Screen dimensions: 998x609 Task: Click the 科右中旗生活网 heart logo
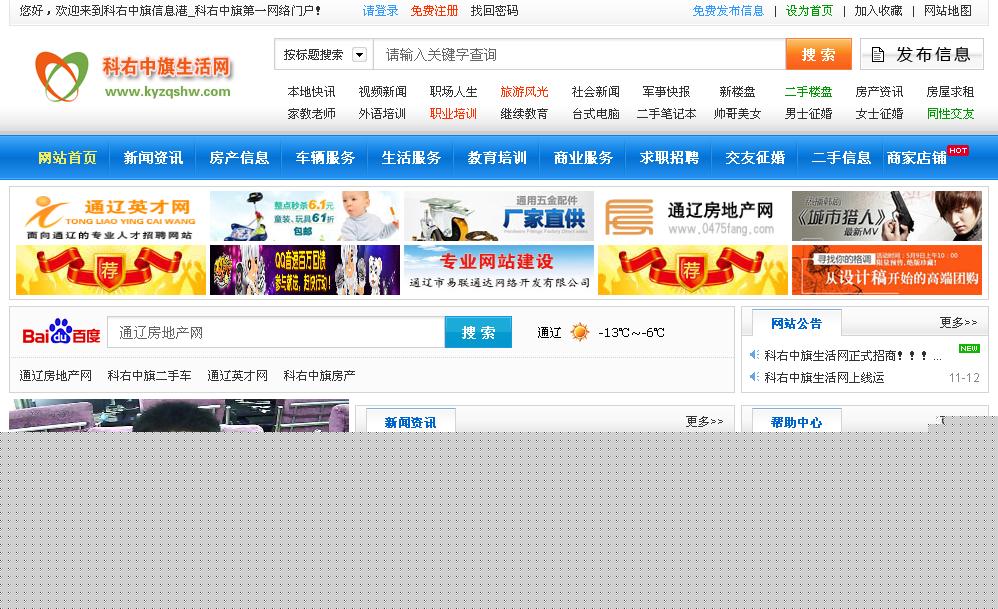pos(62,76)
